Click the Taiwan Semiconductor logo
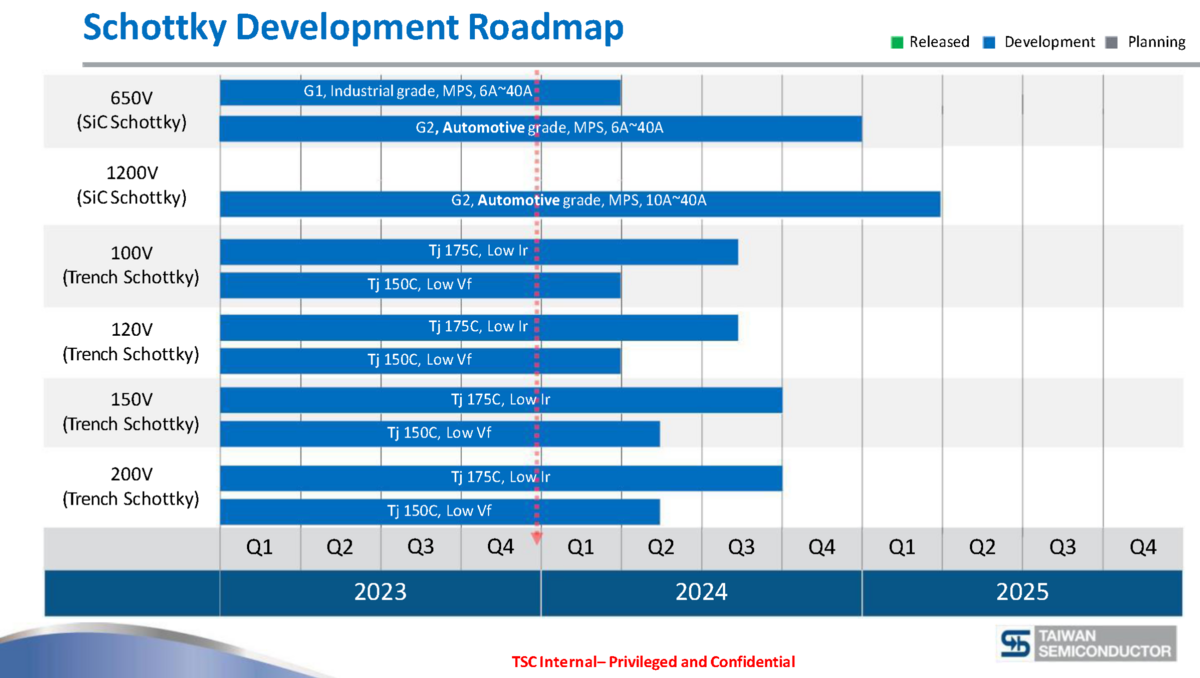 [x=1087, y=644]
